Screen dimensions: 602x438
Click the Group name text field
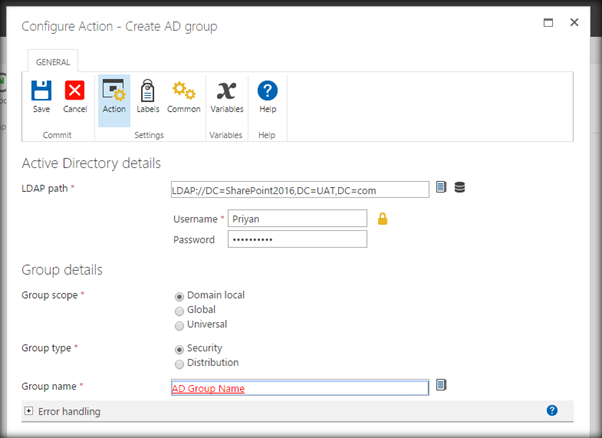tap(300, 388)
